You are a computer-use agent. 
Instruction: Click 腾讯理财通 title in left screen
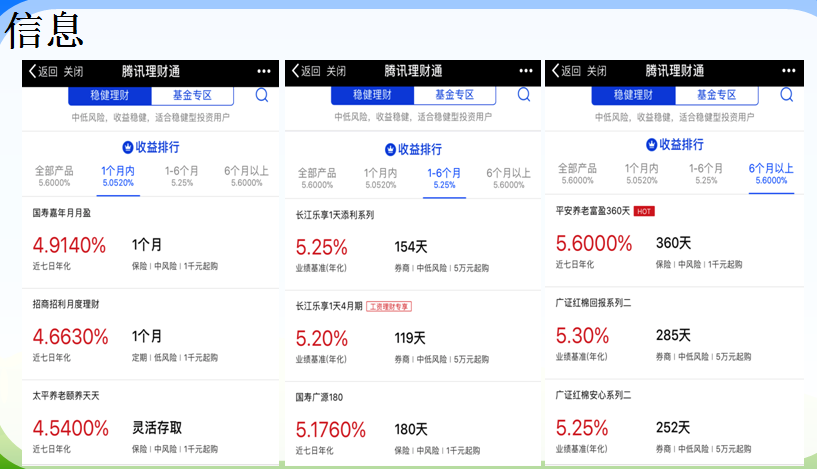pyautogui.click(x=151, y=71)
